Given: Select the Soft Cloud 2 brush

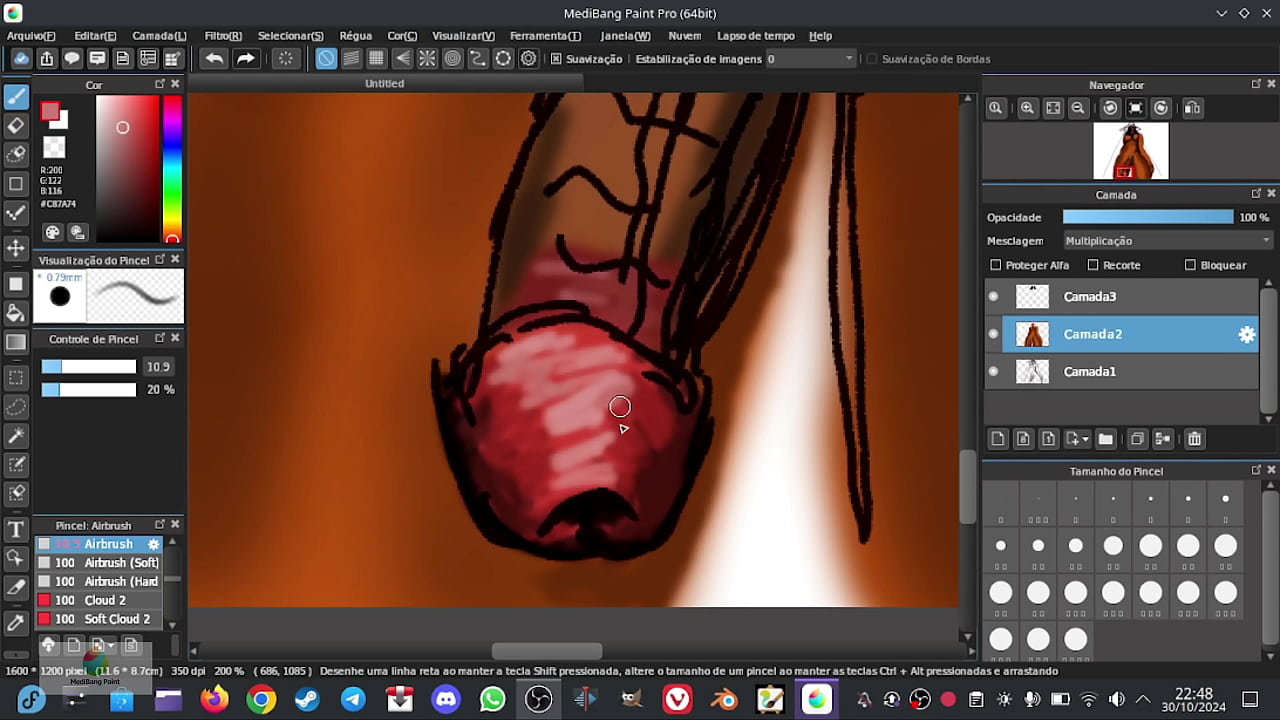Looking at the screenshot, I should tap(98, 619).
